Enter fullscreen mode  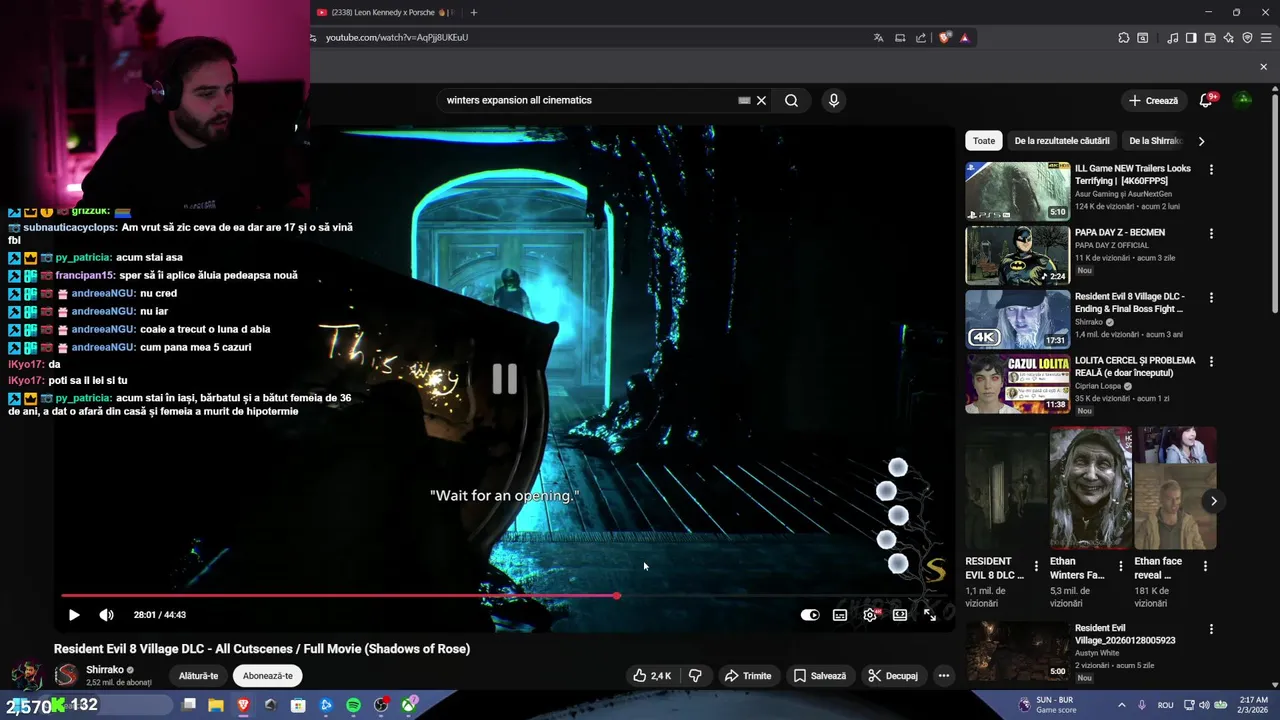930,615
